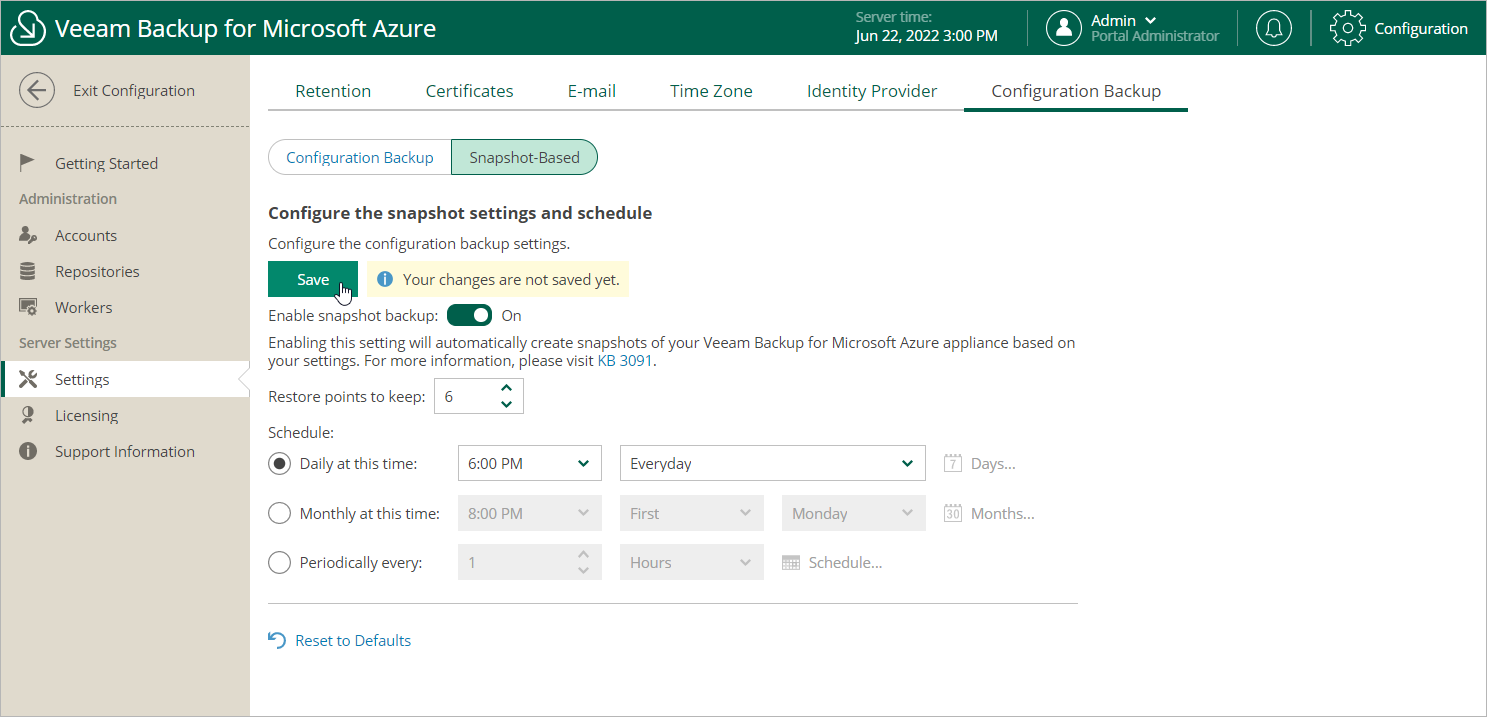1487x717 pixels.
Task: Toggle the Enable snapshot backup switch
Action: coord(469,315)
